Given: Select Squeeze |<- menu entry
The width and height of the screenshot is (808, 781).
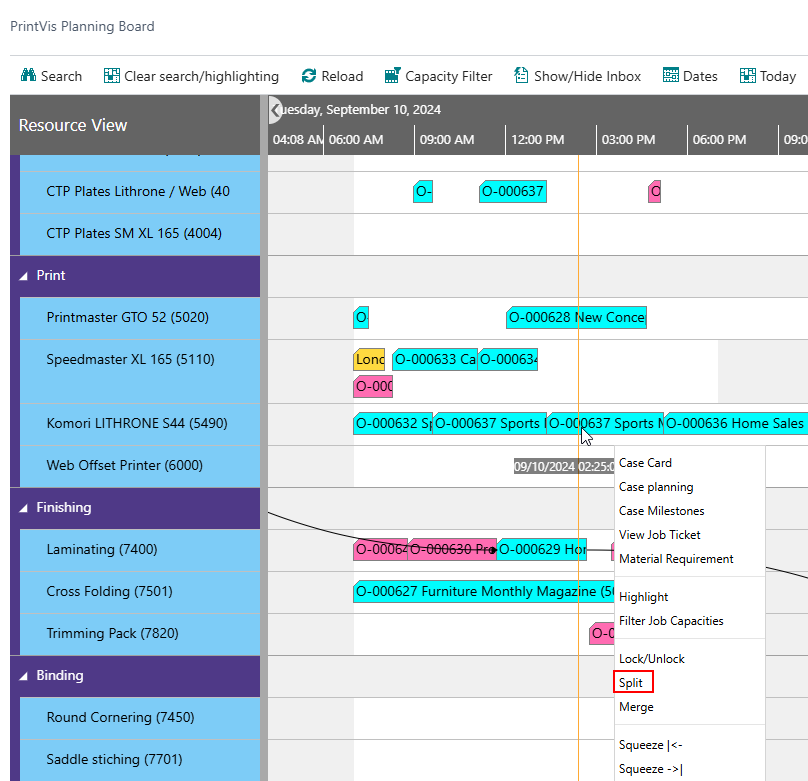Looking at the screenshot, I should tap(650, 745).
